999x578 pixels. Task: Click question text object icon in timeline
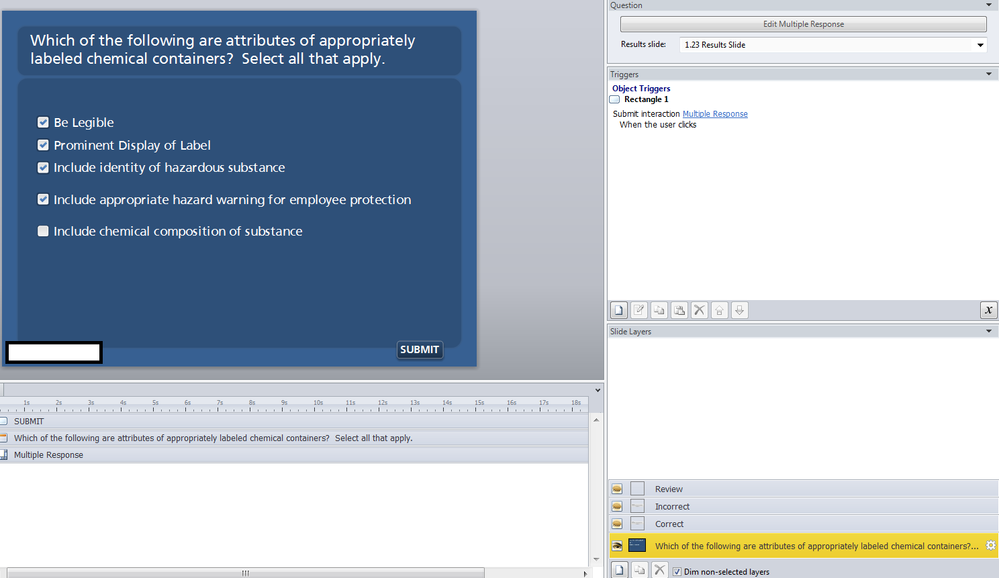(4, 438)
